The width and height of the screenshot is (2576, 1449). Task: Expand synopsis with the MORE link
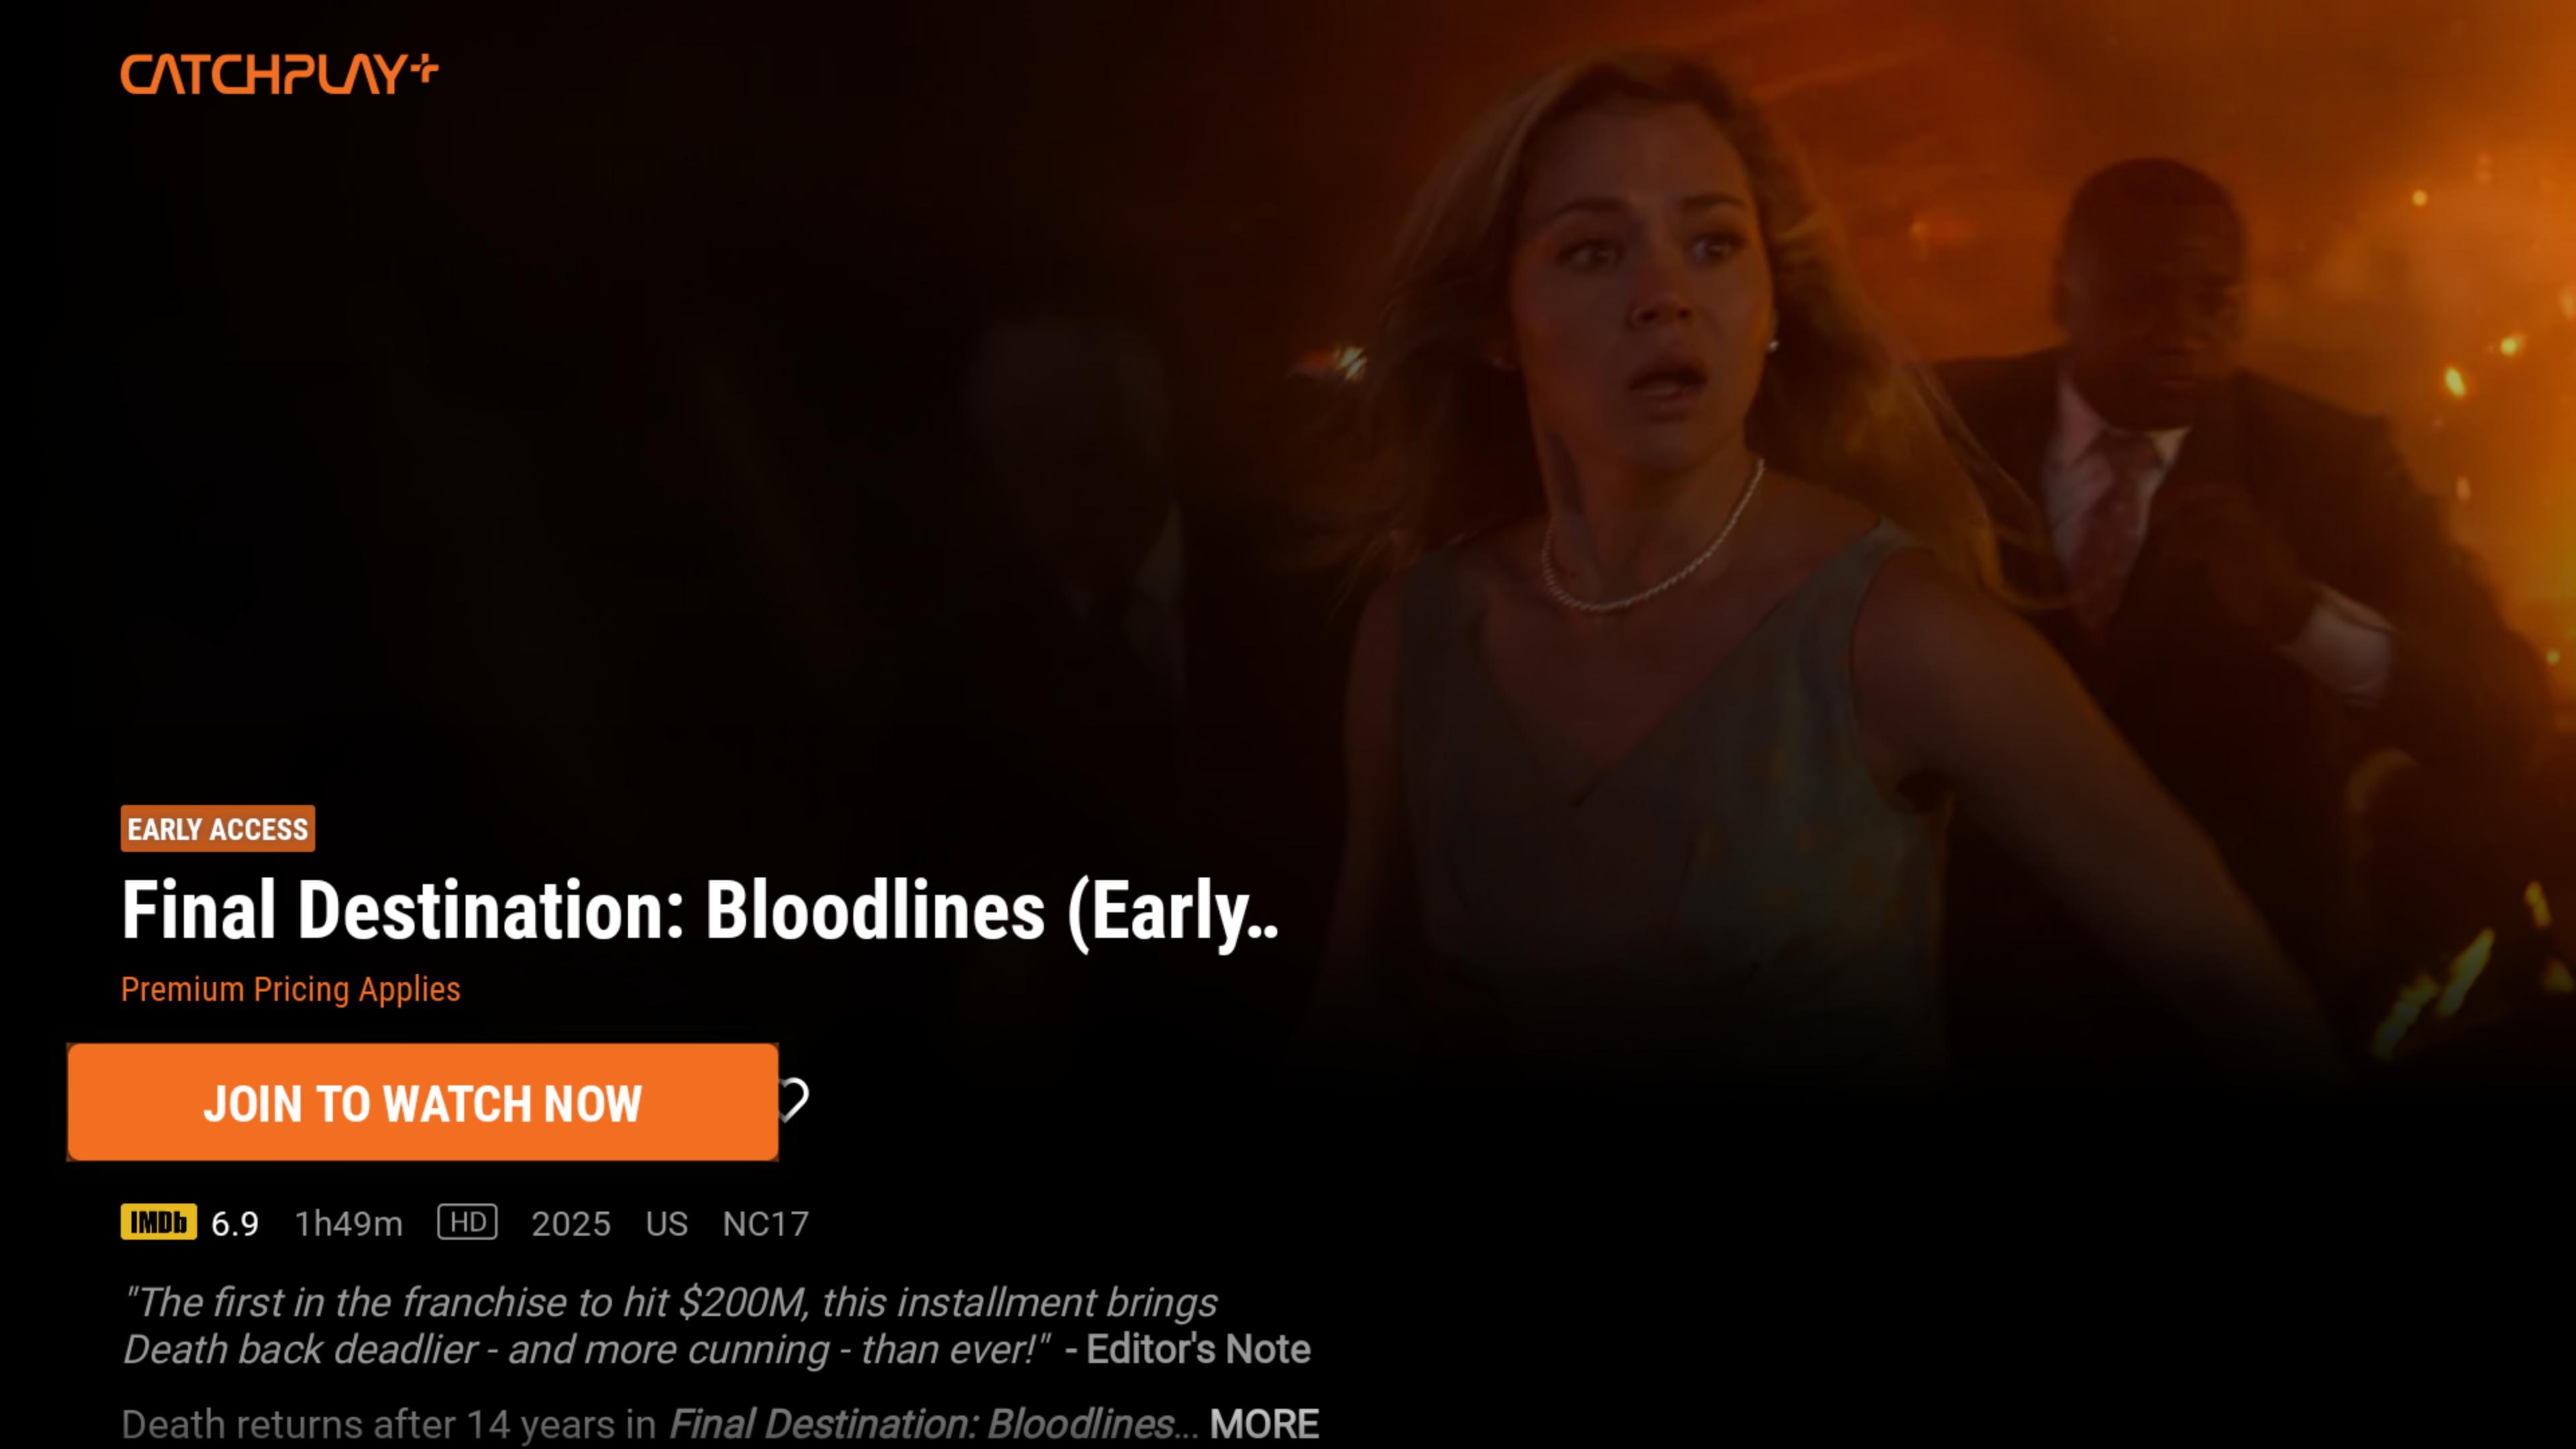1264,1424
